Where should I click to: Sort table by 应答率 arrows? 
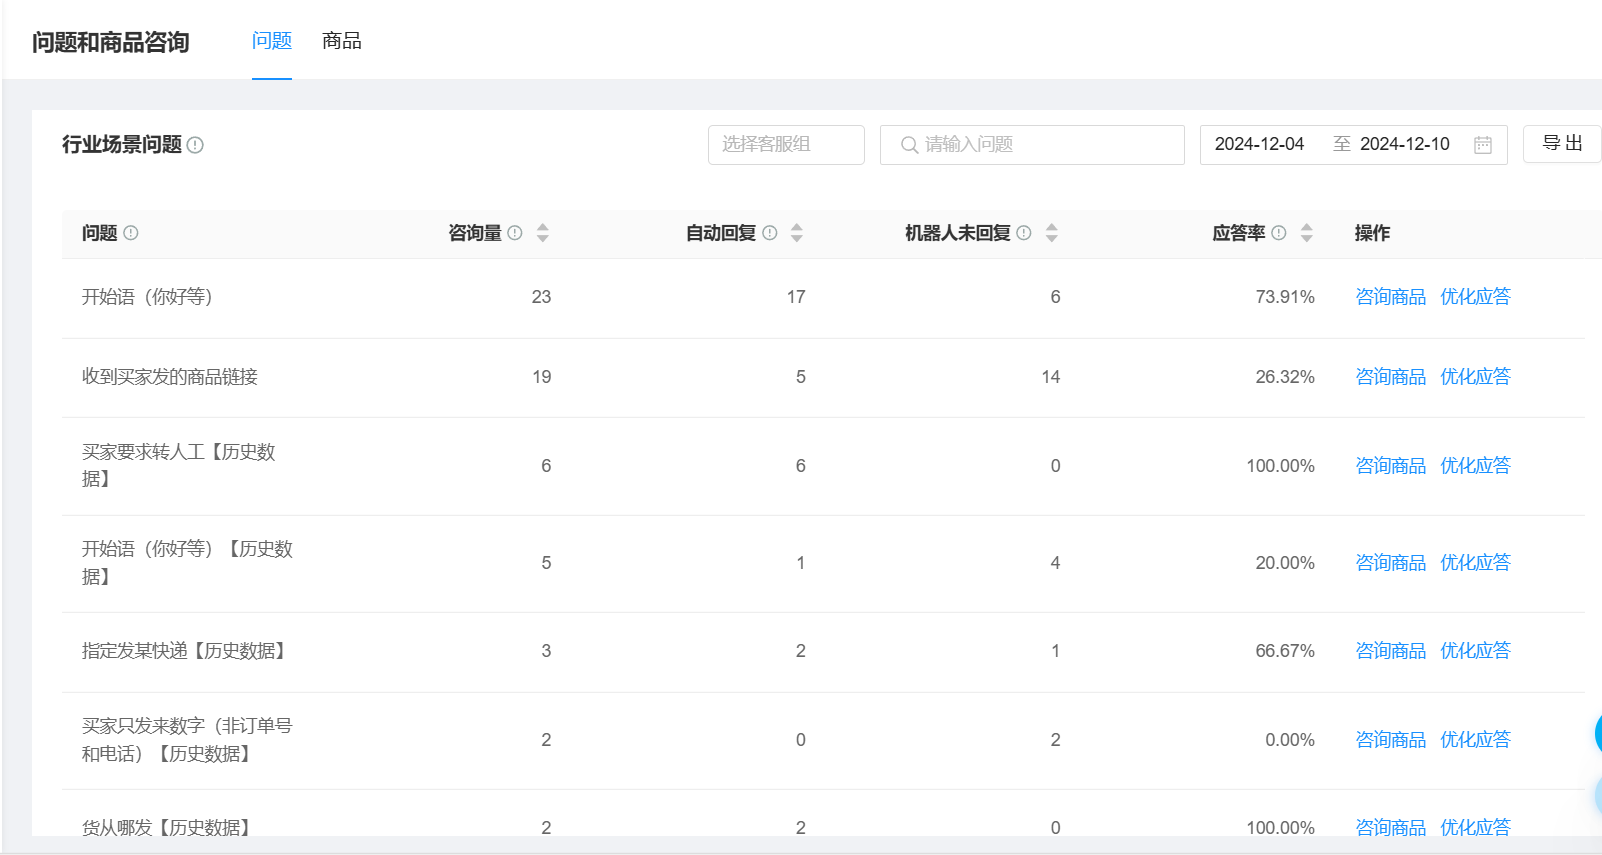click(x=1307, y=233)
